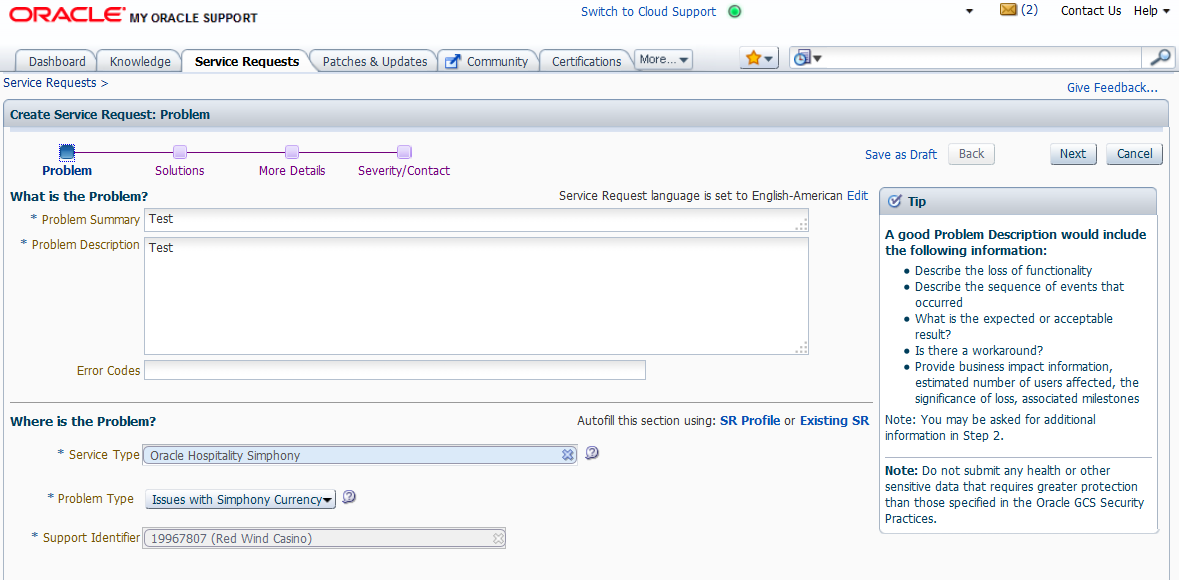Click the Cancel button
The height and width of the screenshot is (580, 1179).
pyautogui.click(x=1135, y=153)
